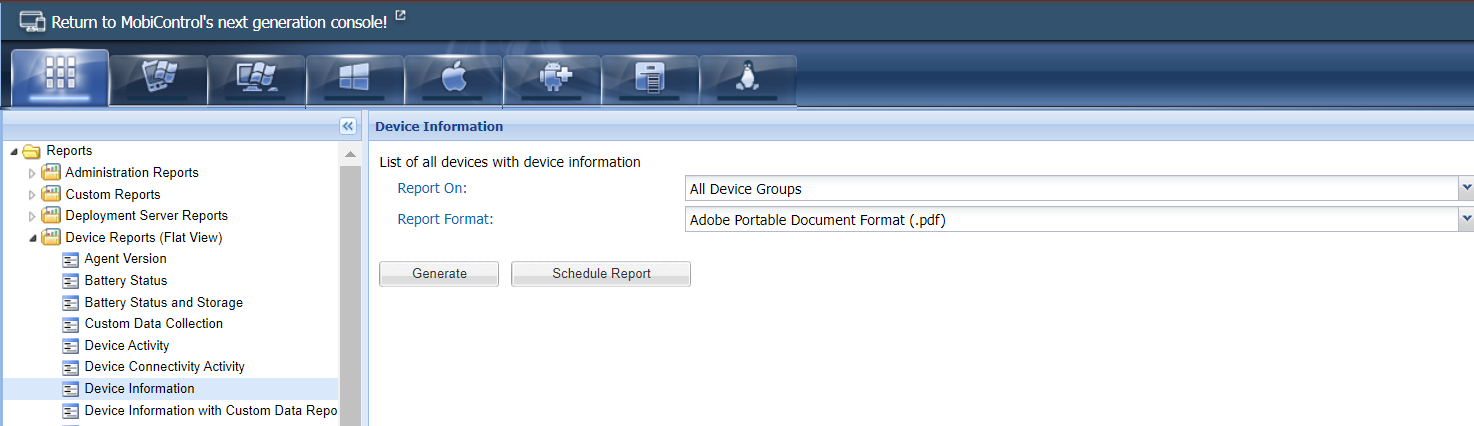Return to MobiControl's next generation console

click(218, 21)
